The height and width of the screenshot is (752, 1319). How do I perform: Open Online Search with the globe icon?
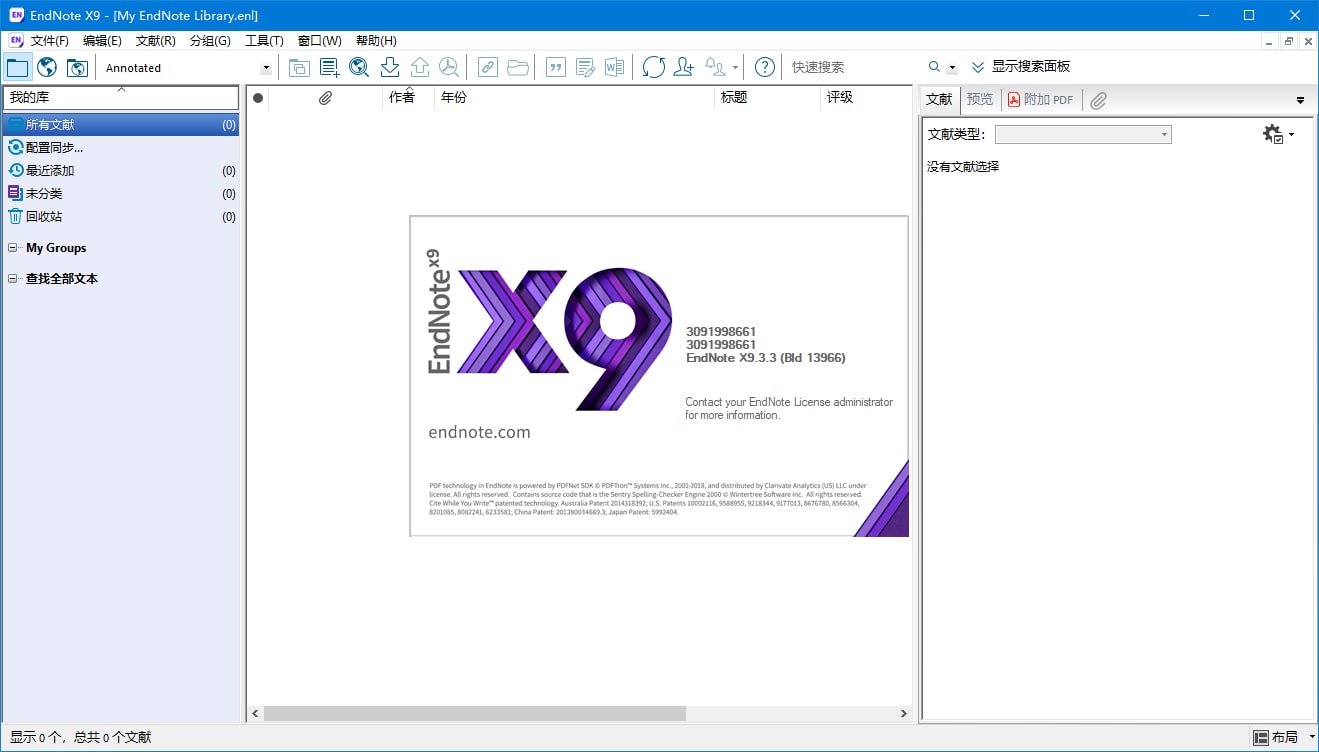pyautogui.click(x=358, y=67)
